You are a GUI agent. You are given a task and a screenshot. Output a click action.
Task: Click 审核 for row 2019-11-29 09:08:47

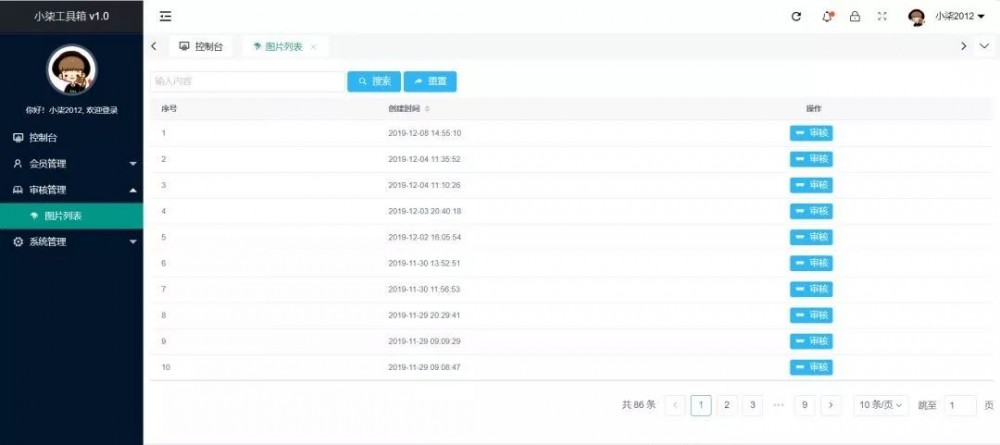(x=811, y=368)
